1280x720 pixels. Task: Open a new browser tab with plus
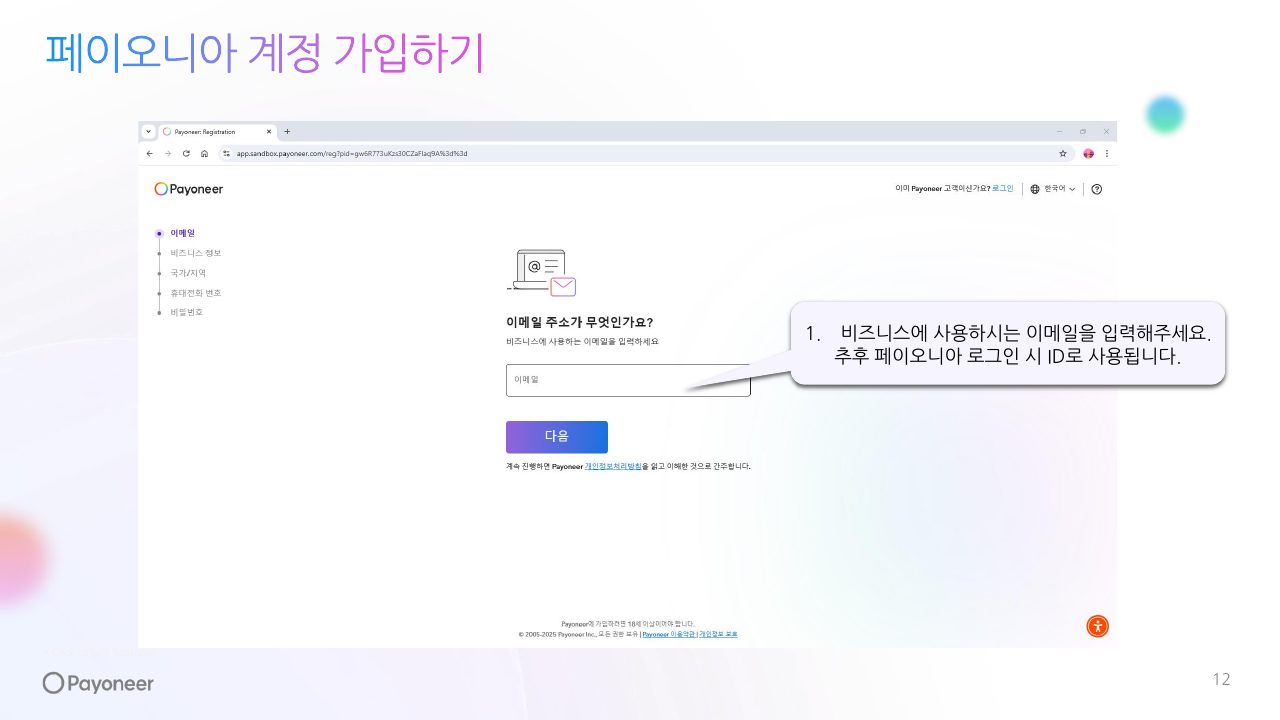pyautogui.click(x=287, y=131)
